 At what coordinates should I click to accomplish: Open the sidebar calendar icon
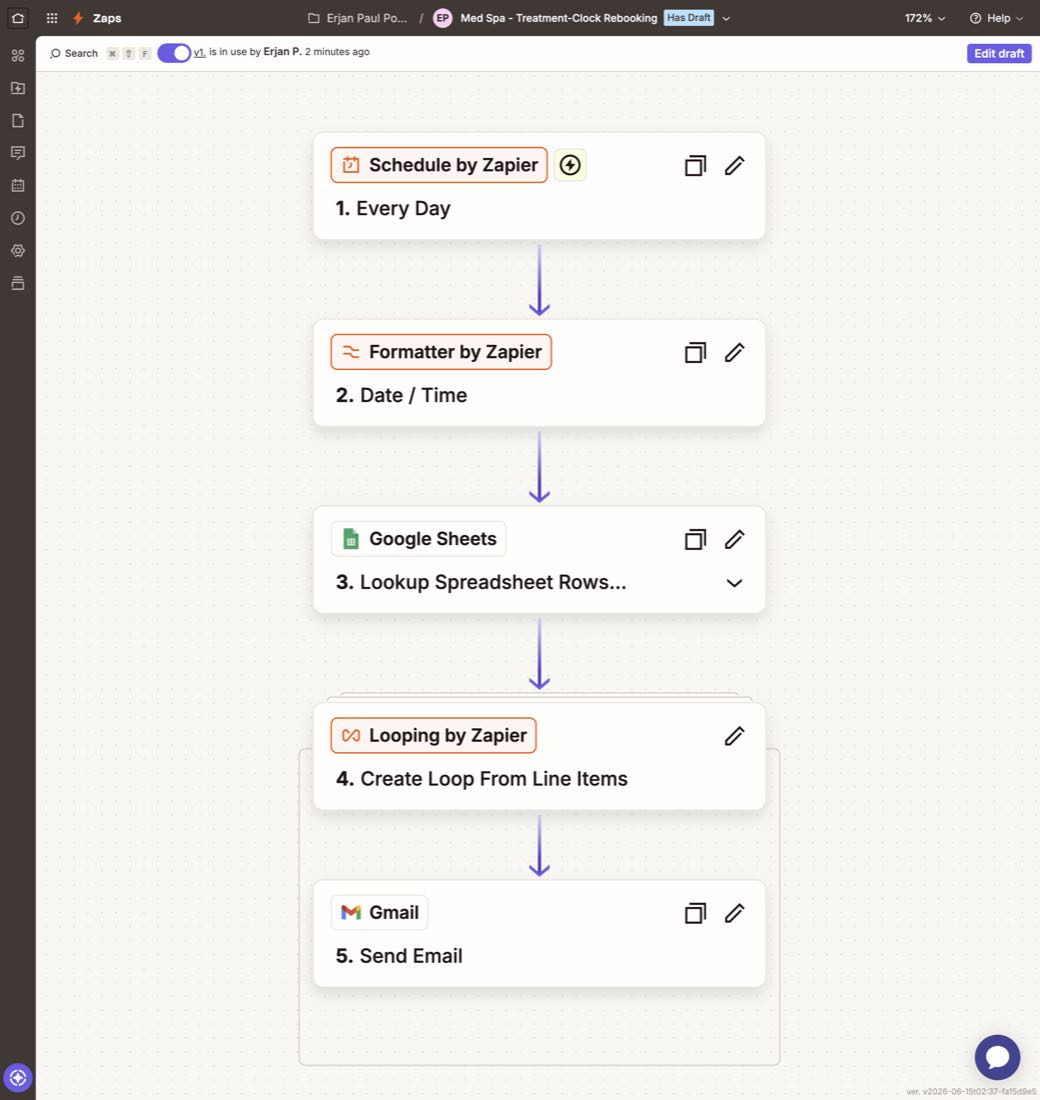pyautogui.click(x=18, y=186)
